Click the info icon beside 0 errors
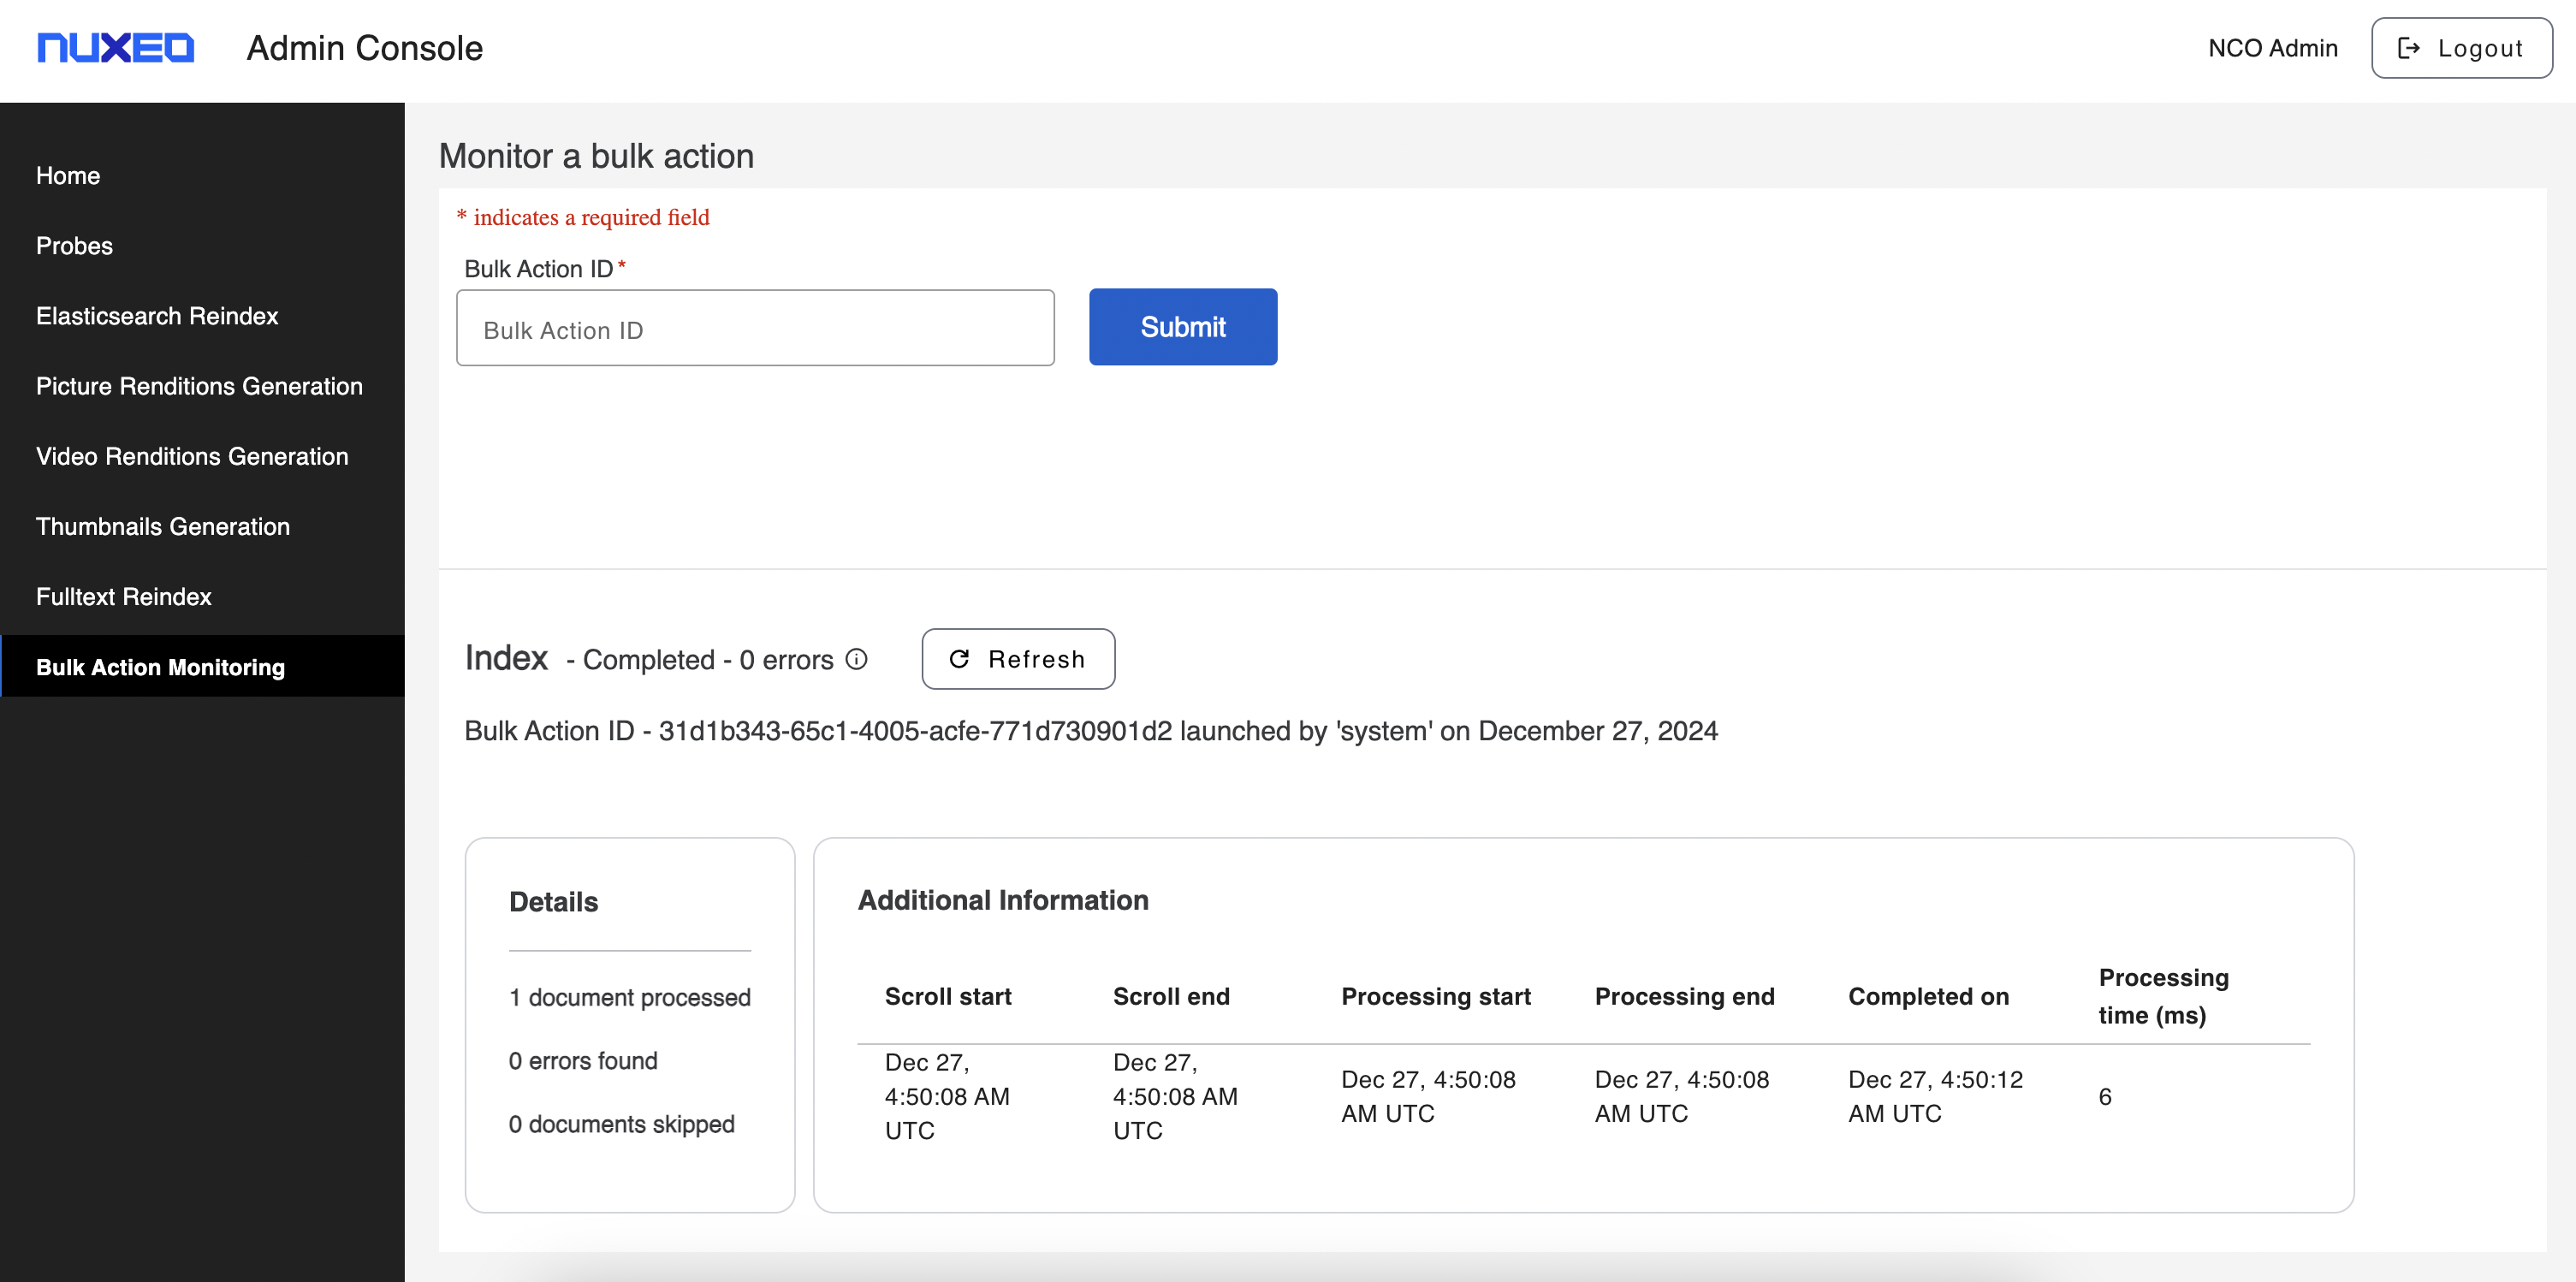The width and height of the screenshot is (2576, 1282). coord(856,659)
